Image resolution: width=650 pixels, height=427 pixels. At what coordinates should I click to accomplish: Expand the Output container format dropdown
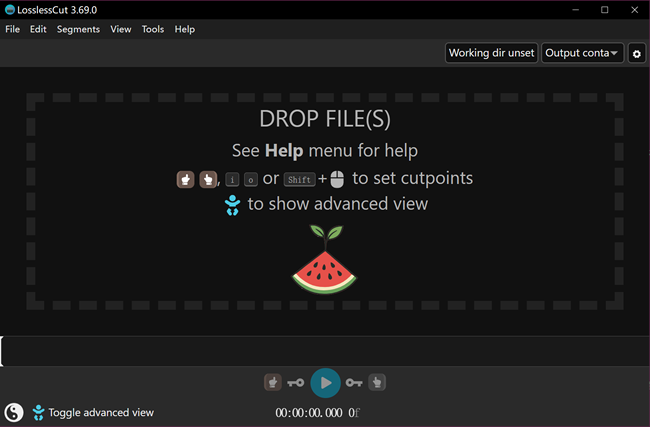point(582,53)
